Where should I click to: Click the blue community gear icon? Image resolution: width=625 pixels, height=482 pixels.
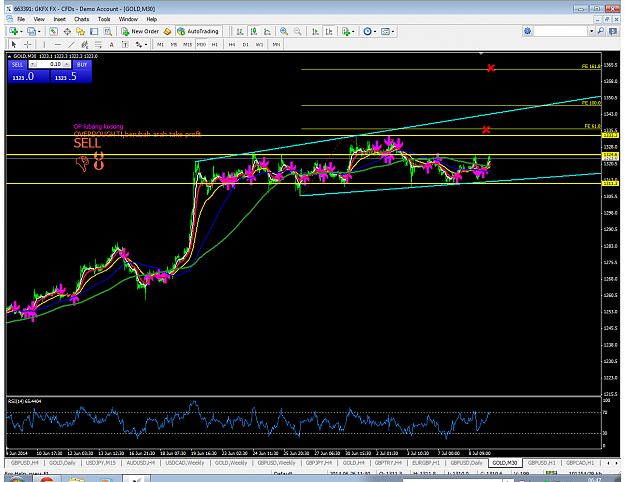pyautogui.click(x=528, y=31)
